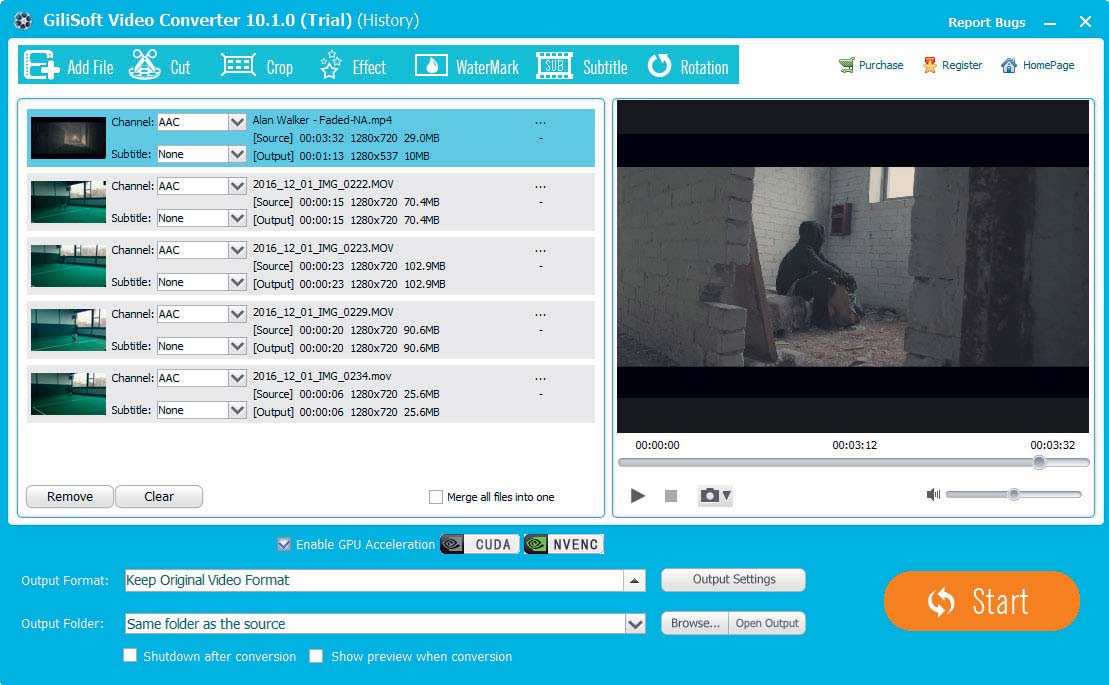Viewport: 1109px width, 685px height.
Task: Select thumbnail of 2016_12_01_IMG_0234.mov
Action: coord(68,394)
